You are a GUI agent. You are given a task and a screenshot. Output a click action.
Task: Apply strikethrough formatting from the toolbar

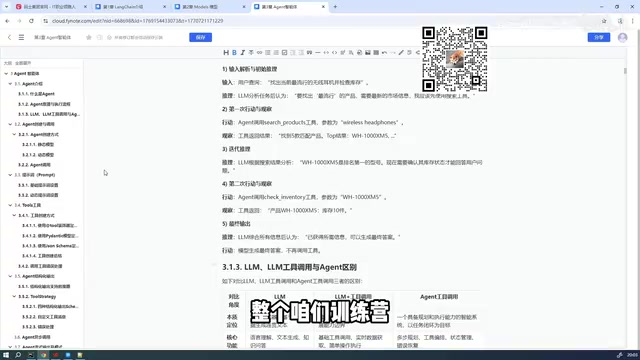point(251,53)
